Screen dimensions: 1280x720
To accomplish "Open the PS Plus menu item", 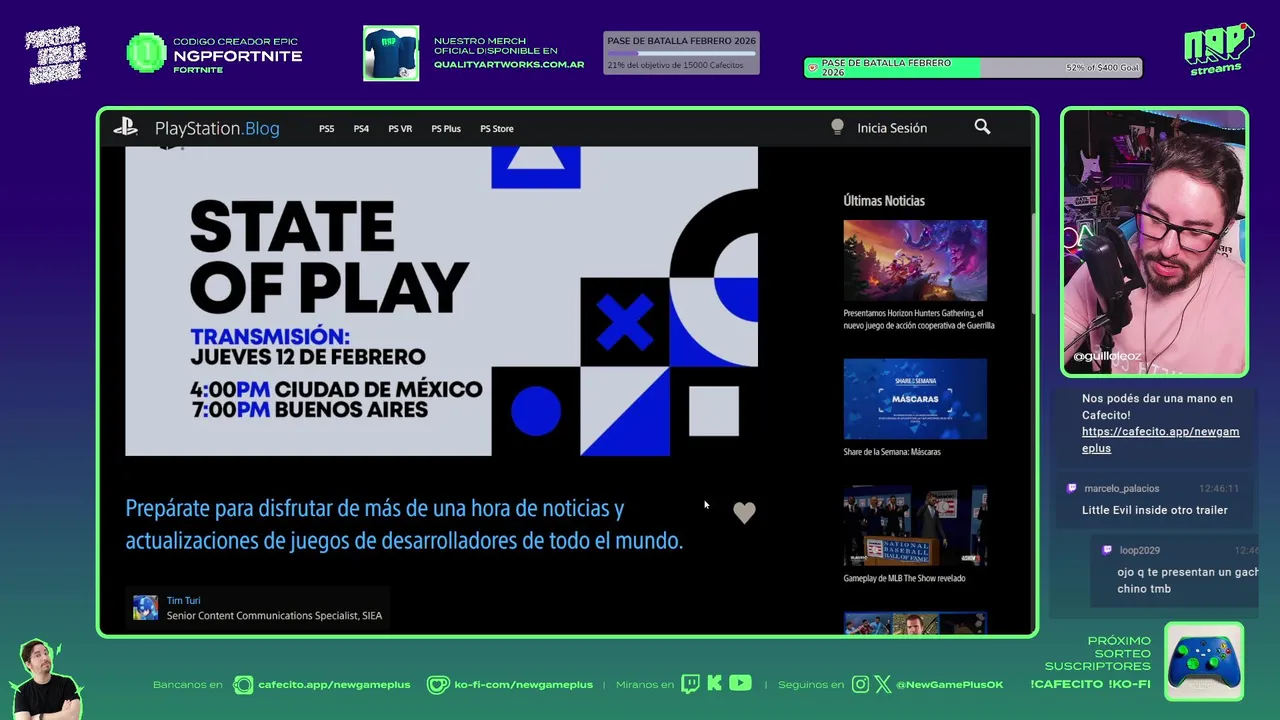I will (446, 128).
